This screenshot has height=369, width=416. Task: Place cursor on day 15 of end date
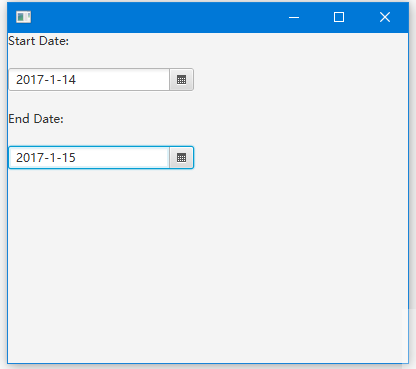(x=69, y=158)
